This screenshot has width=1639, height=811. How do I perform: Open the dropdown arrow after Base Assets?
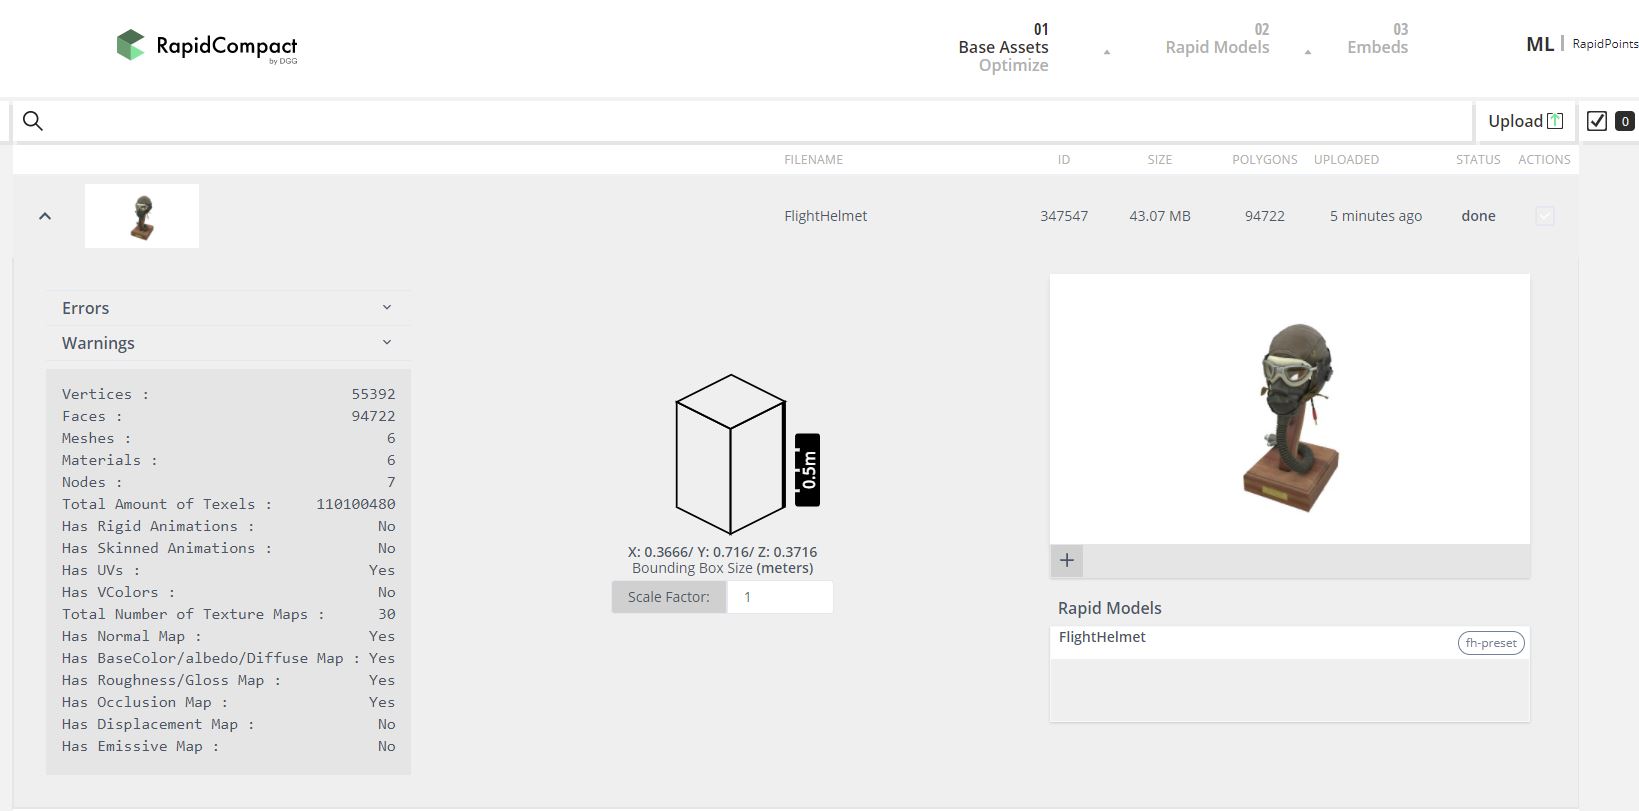[1106, 52]
